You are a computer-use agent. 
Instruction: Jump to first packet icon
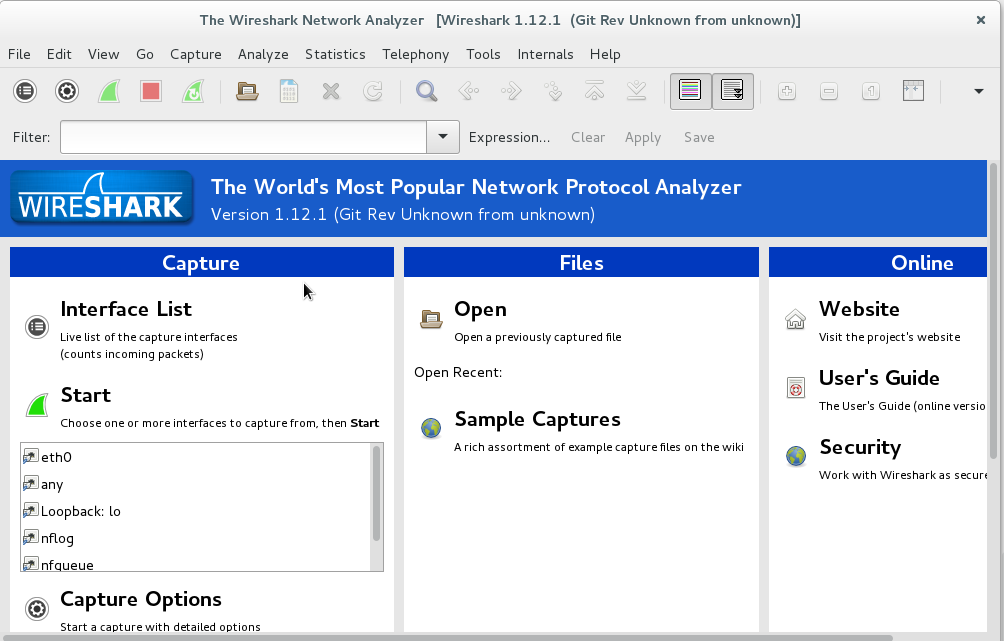[595, 91]
